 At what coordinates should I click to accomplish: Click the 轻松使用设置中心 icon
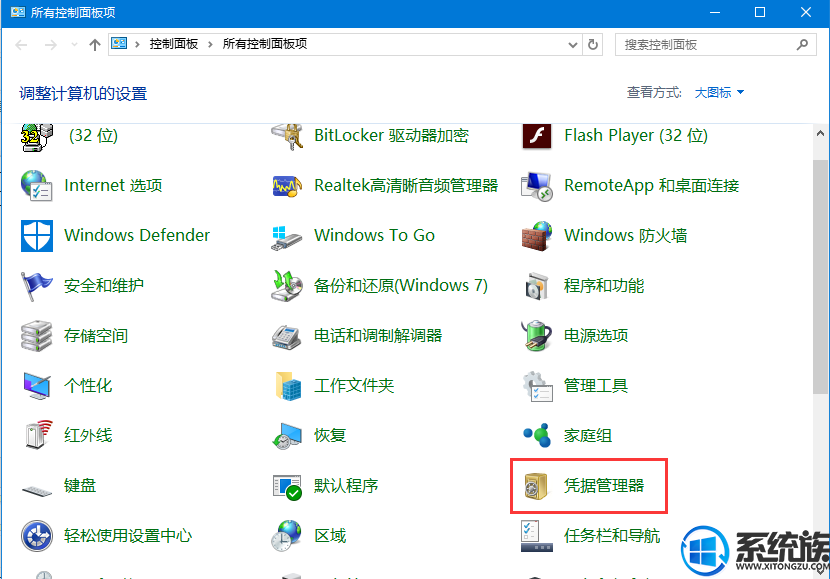(x=37, y=536)
